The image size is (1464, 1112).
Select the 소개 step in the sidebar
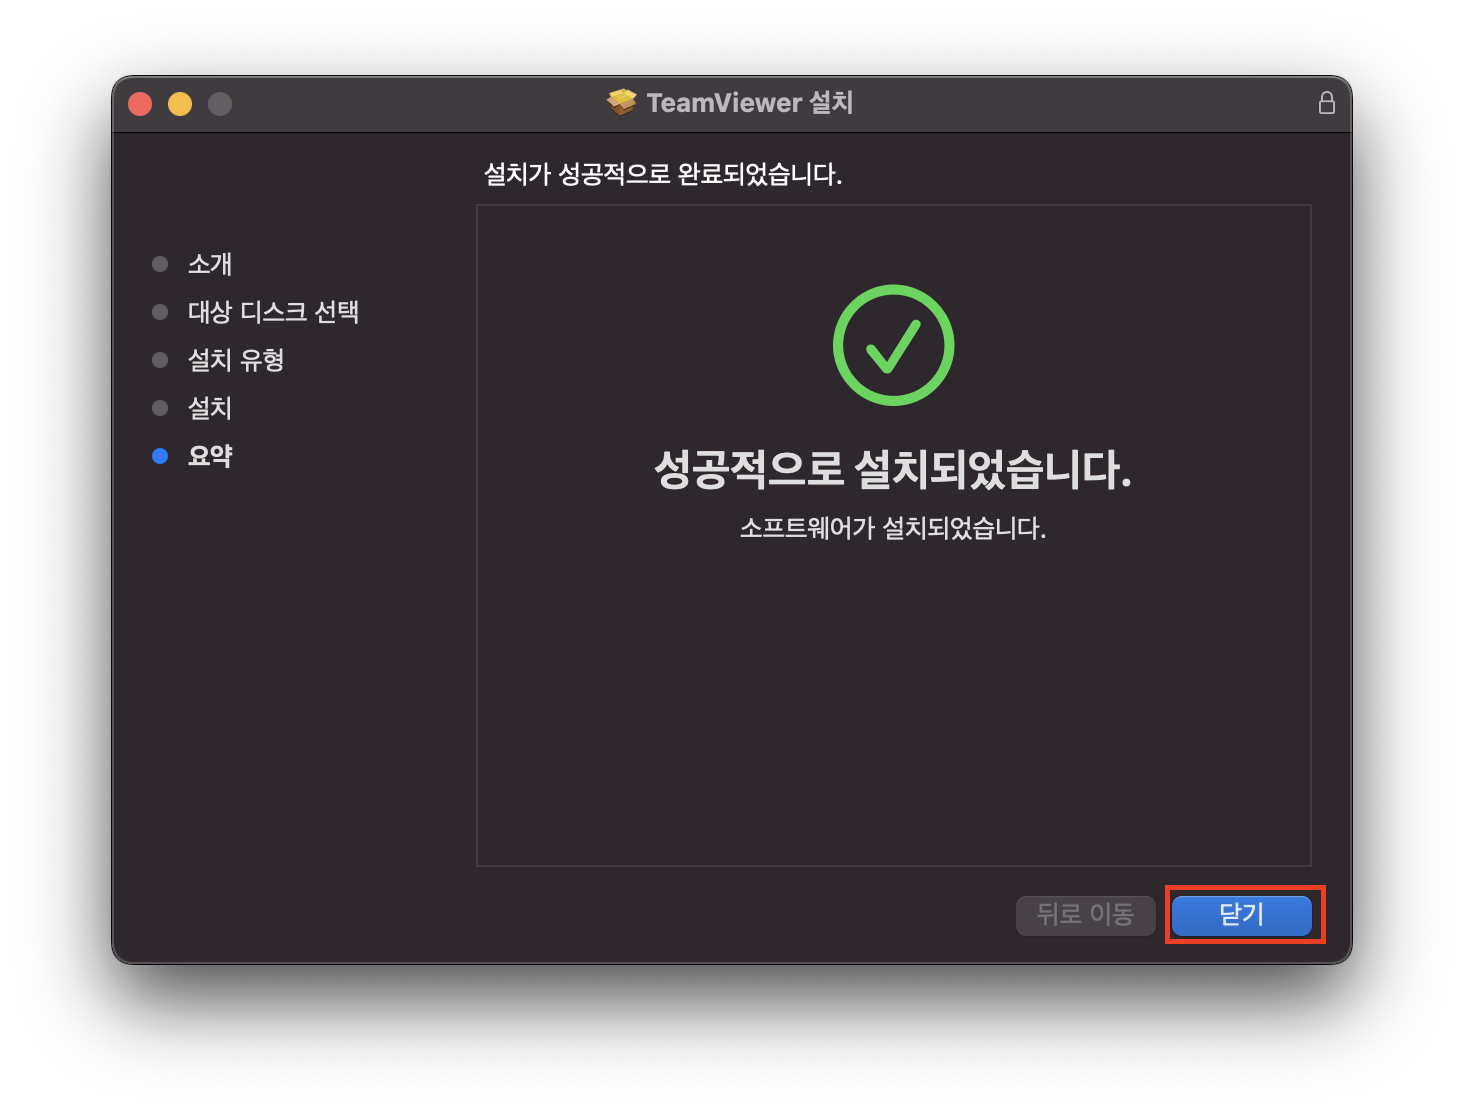pos(210,264)
